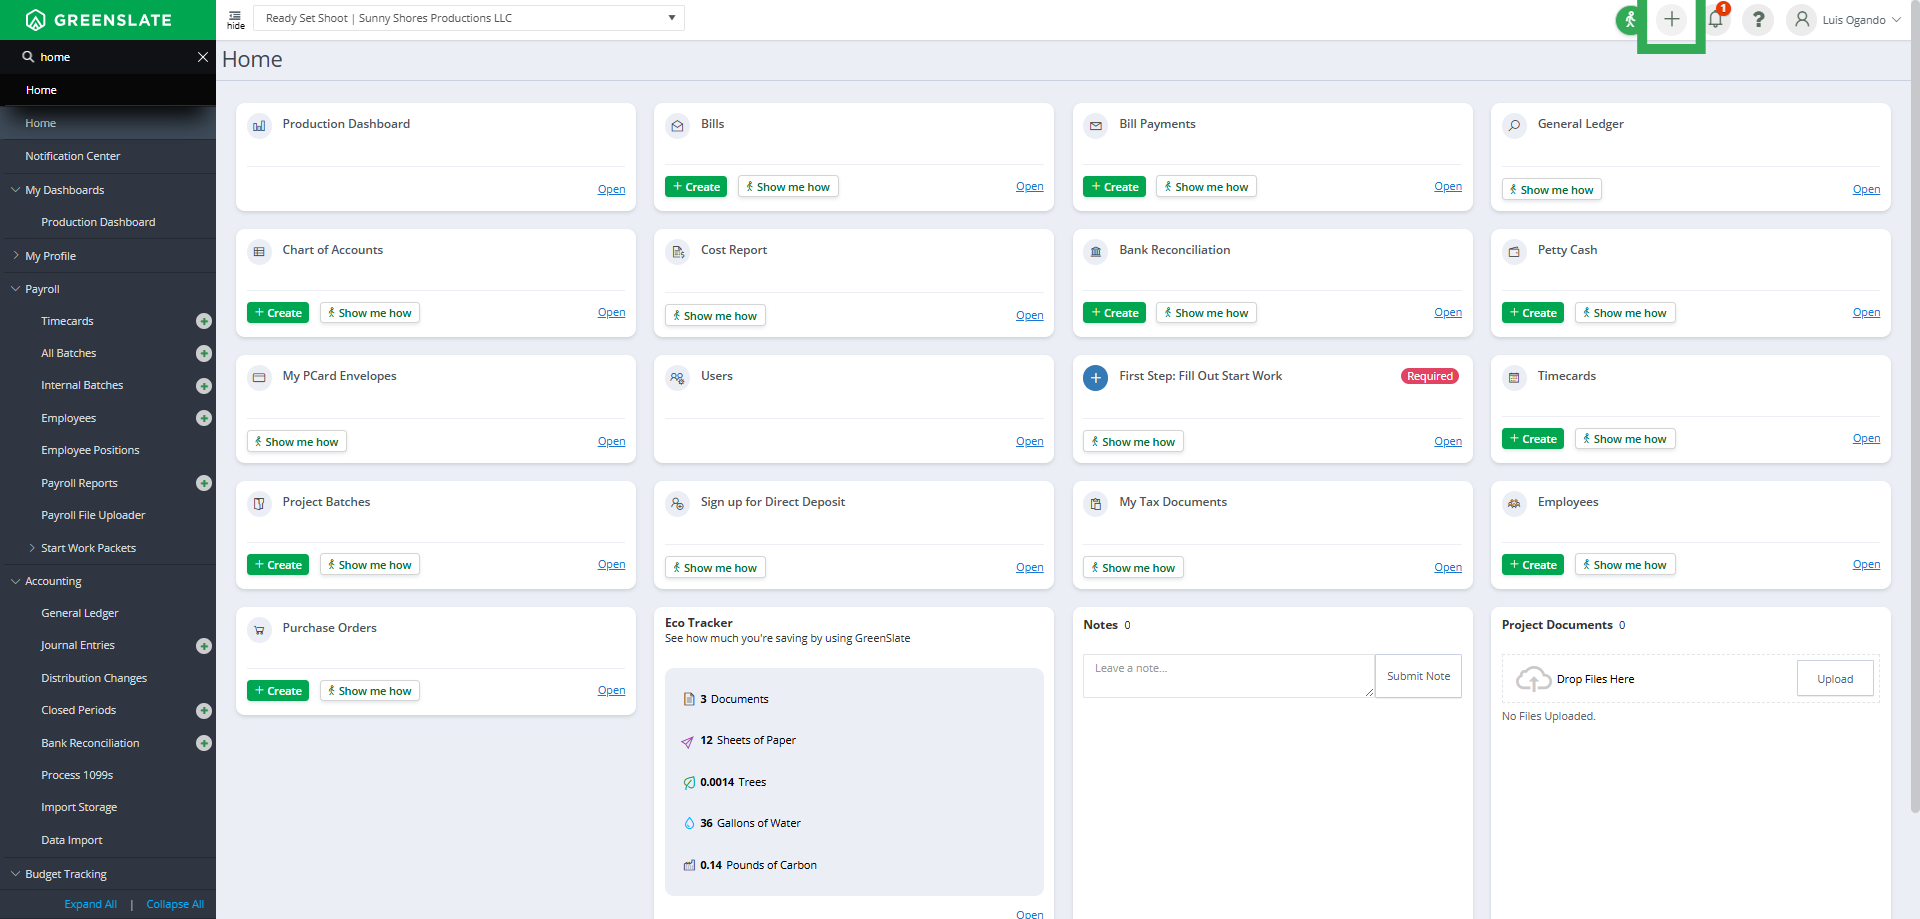Click the notifications bell icon
The image size is (1920, 919).
1715,20
